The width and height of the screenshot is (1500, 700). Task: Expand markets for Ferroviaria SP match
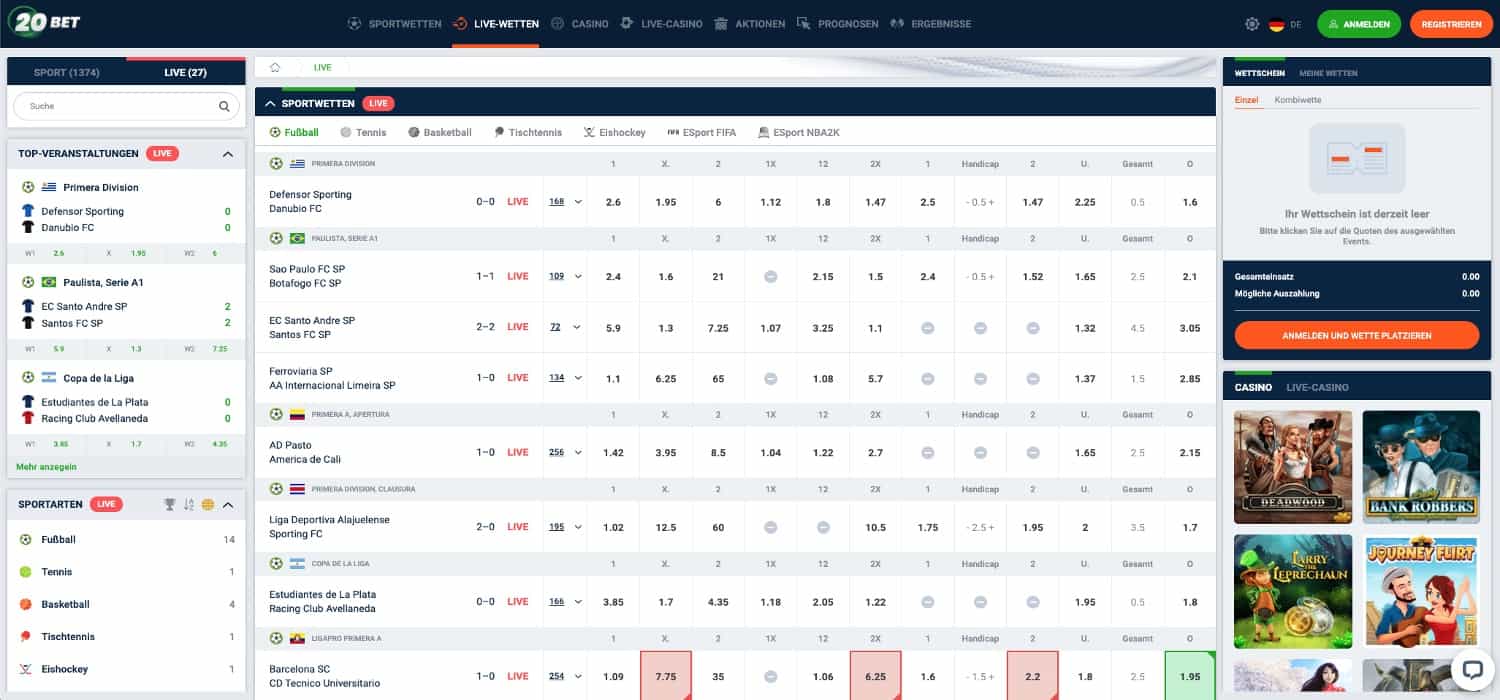point(577,378)
